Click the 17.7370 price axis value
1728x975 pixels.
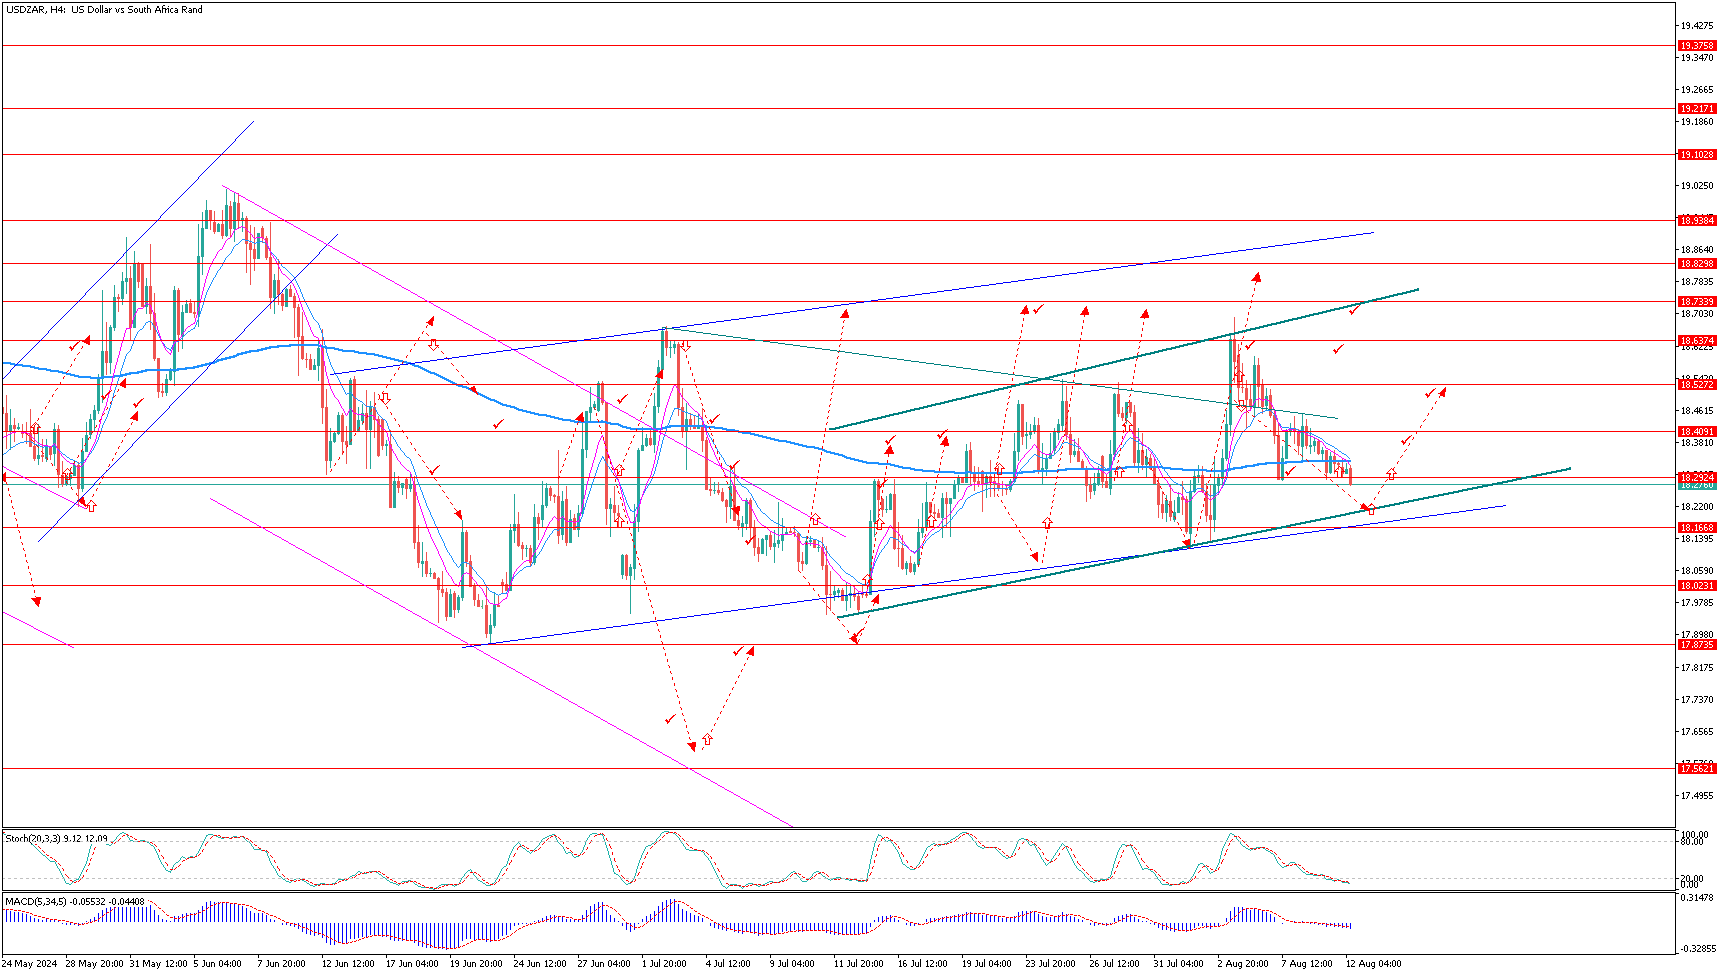(x=1696, y=700)
